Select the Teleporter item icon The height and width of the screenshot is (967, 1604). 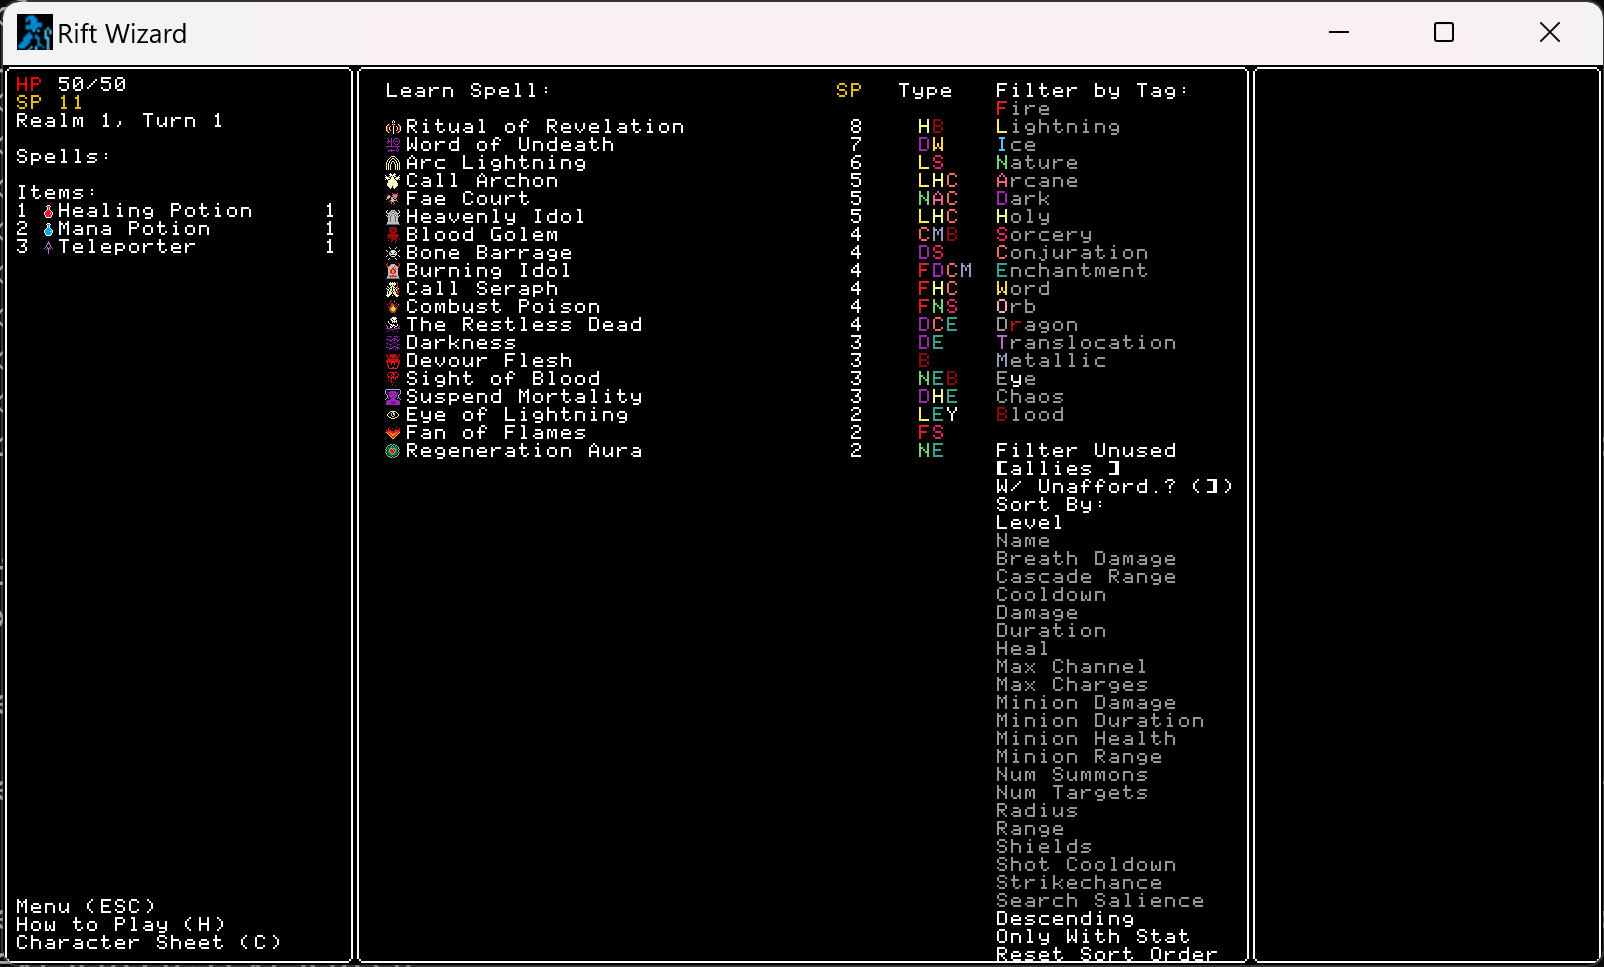[48, 247]
